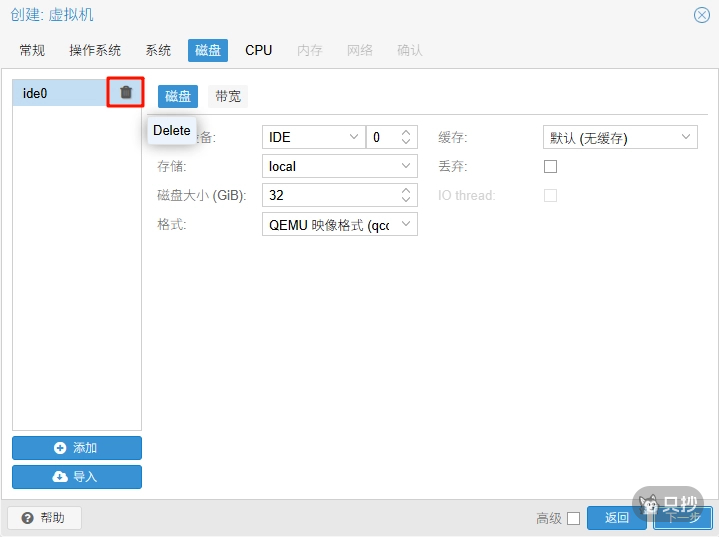Click the device number stepper field
The width and height of the screenshot is (719, 537).
pos(383,137)
